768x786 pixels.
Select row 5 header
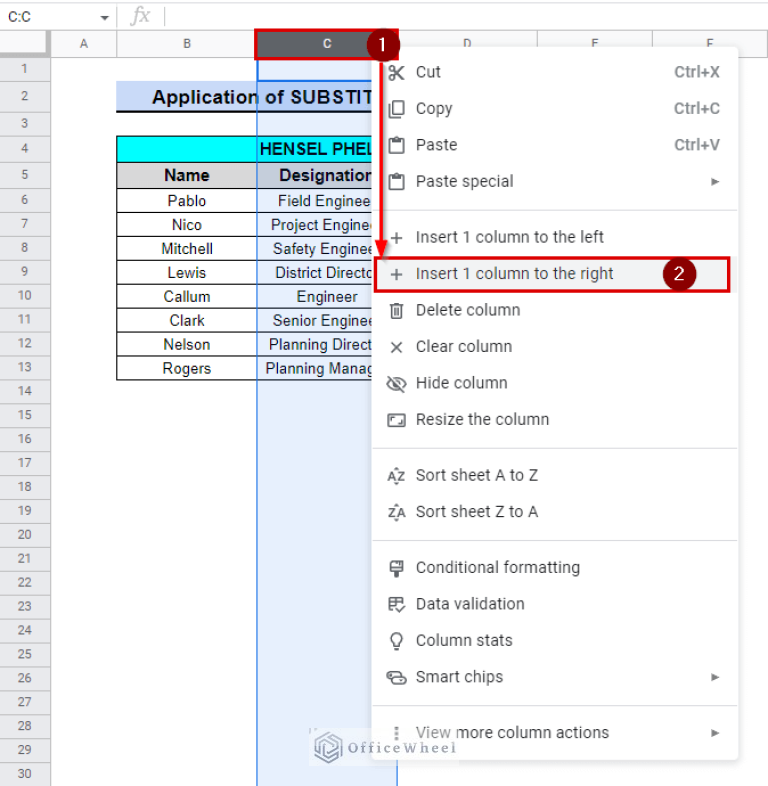tap(25, 175)
